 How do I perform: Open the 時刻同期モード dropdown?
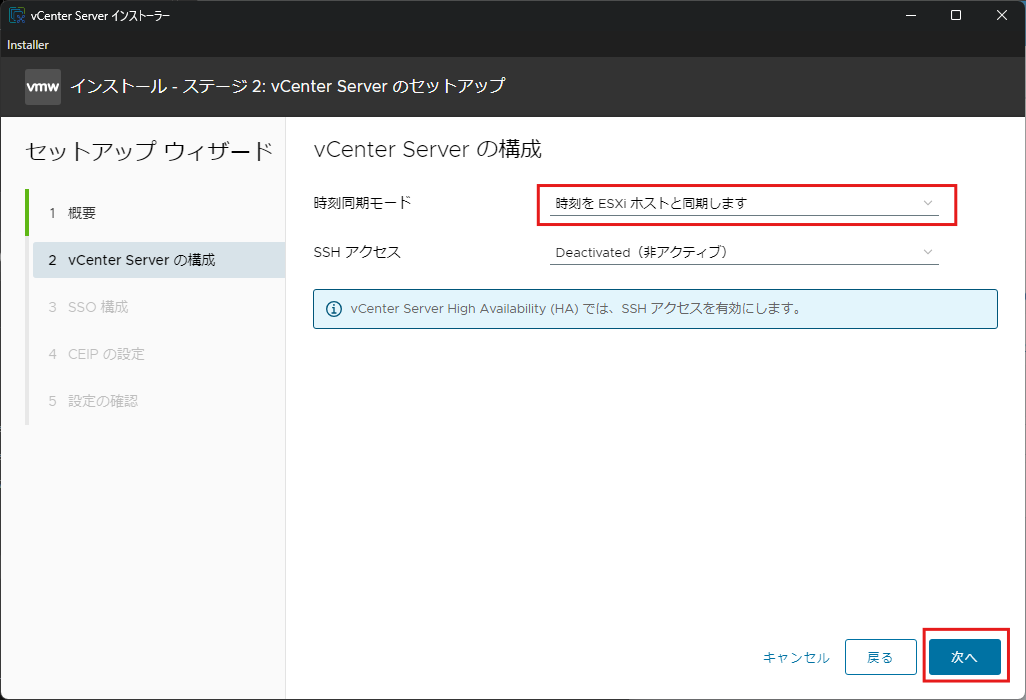click(x=744, y=203)
